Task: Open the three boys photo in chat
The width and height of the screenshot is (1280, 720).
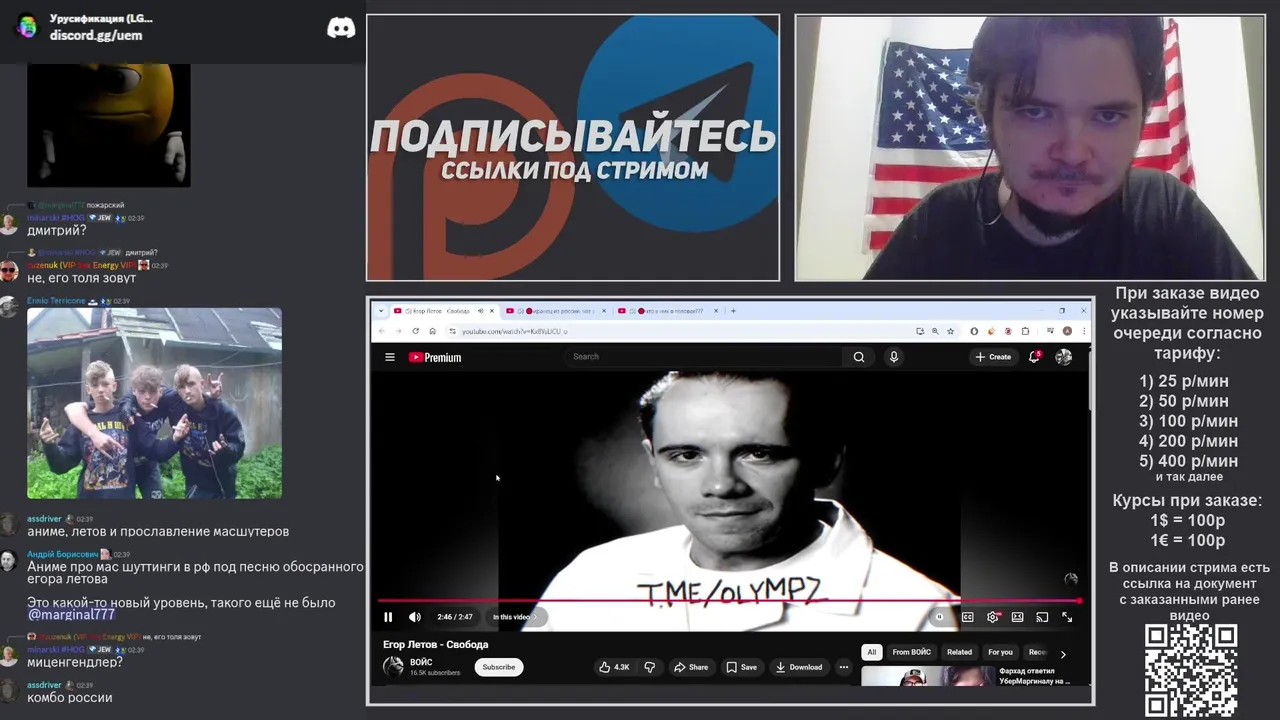Action: point(154,403)
